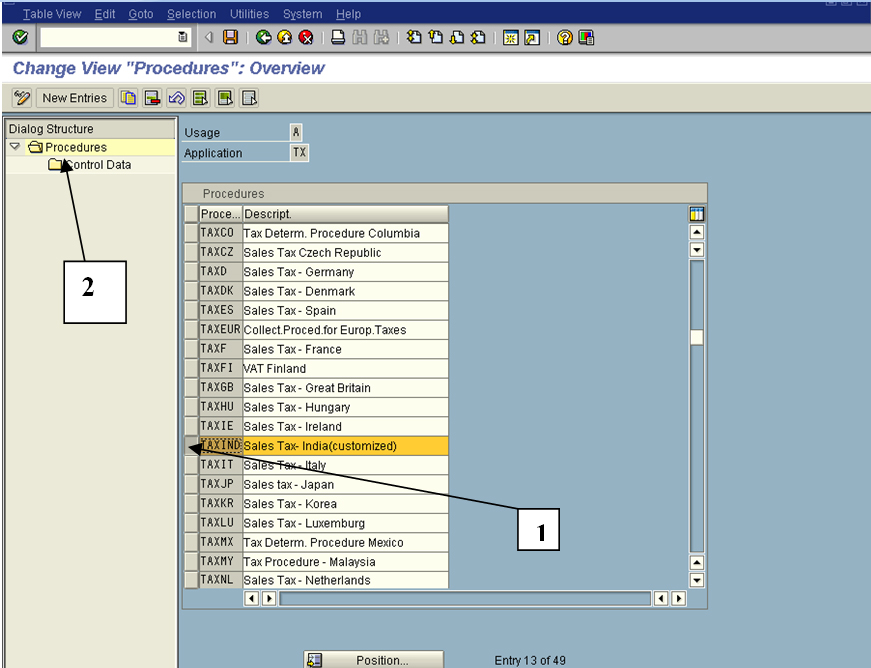Click the horizontal scrollbar track under the table

coord(465,598)
